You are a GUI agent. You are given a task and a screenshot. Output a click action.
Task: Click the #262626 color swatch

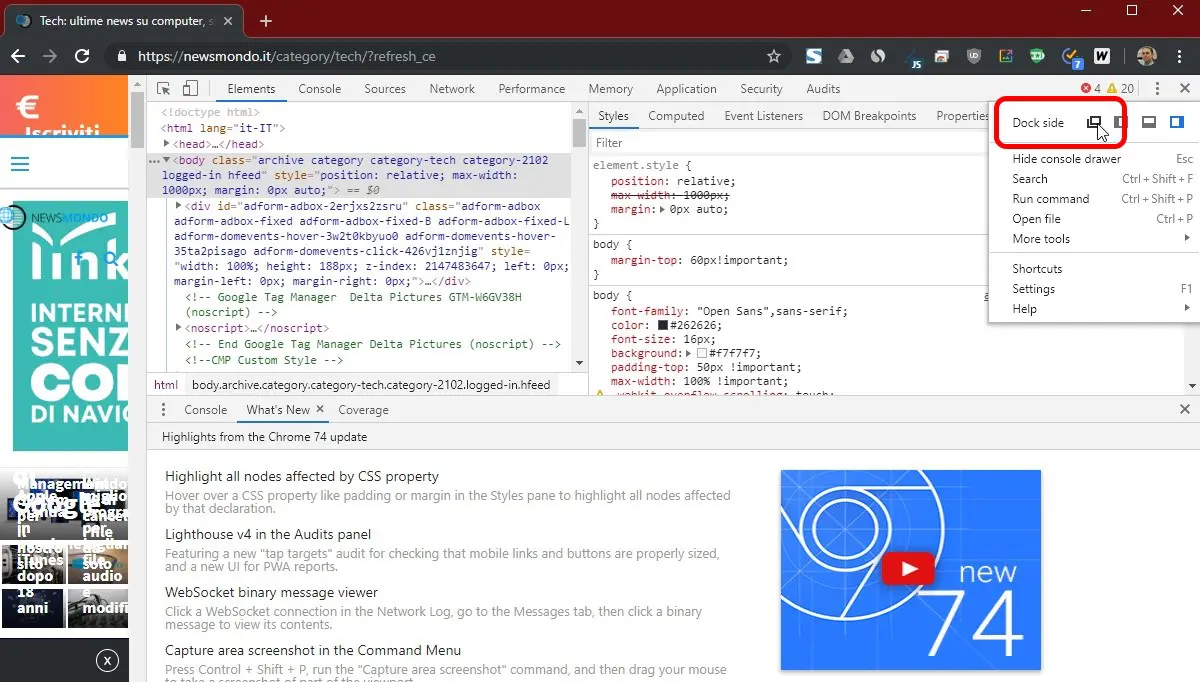pos(663,325)
